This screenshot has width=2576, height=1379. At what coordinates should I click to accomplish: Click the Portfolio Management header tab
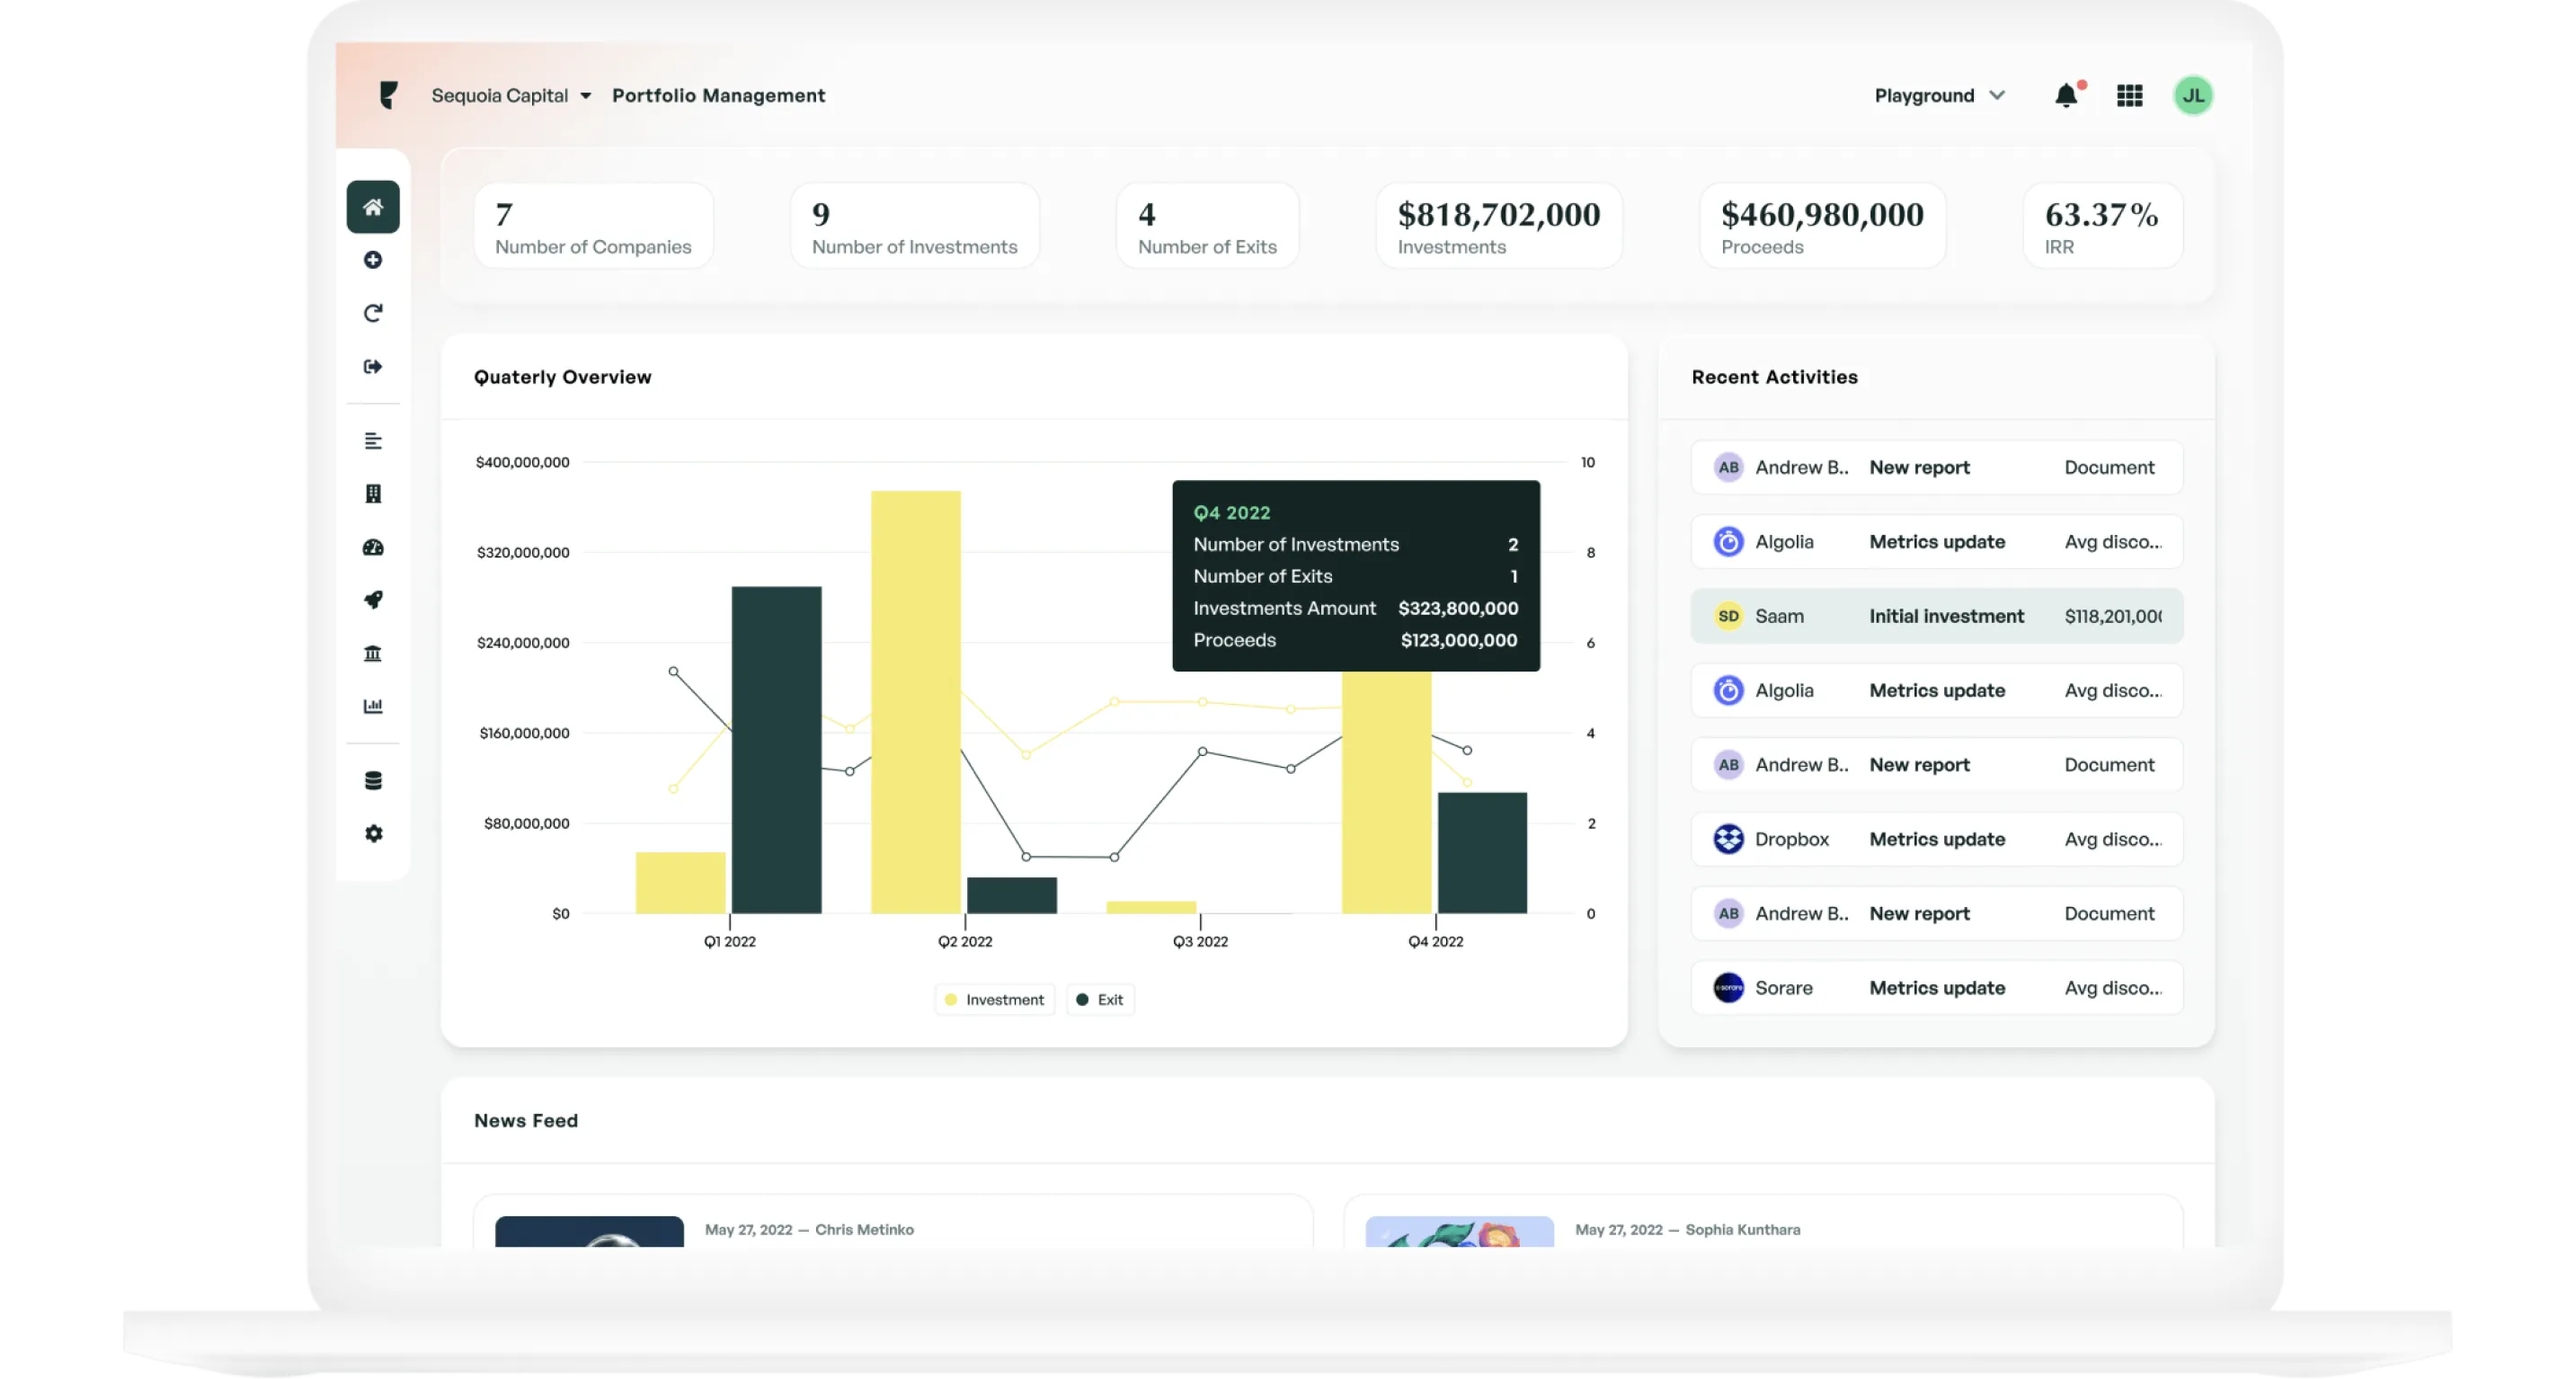click(x=719, y=95)
